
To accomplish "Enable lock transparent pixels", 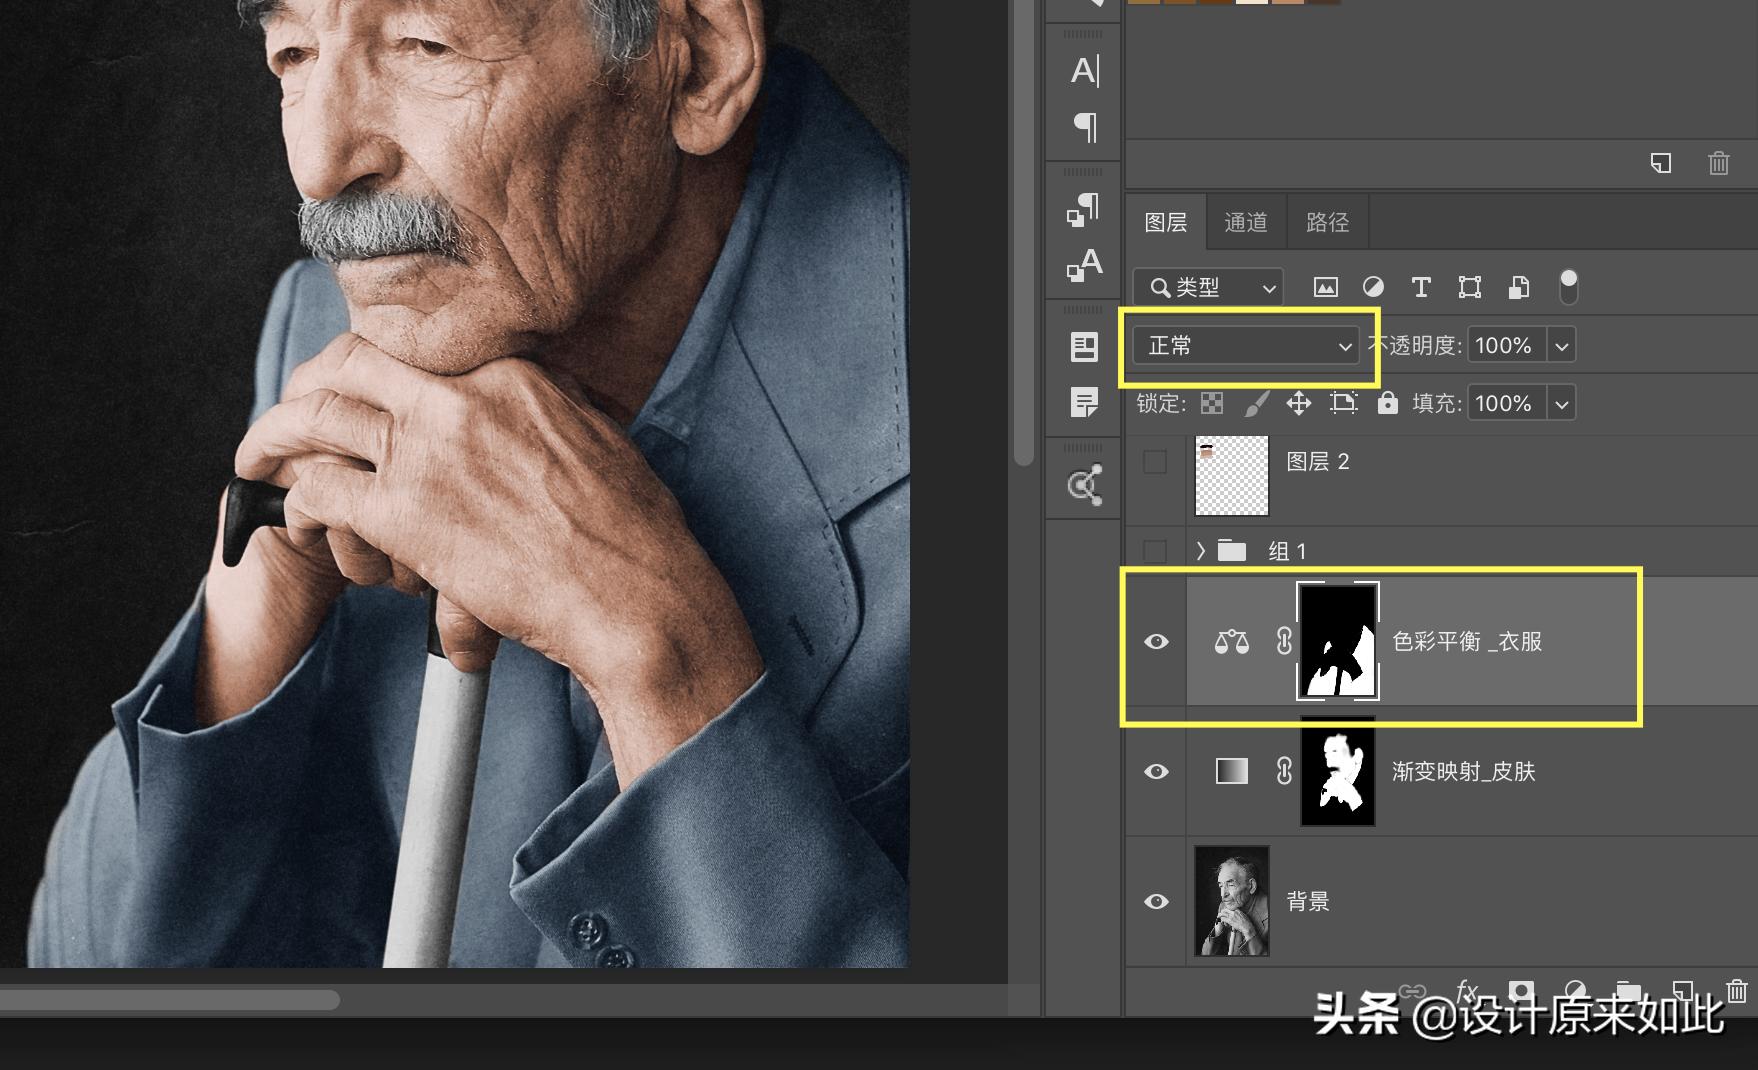I will (1212, 403).
